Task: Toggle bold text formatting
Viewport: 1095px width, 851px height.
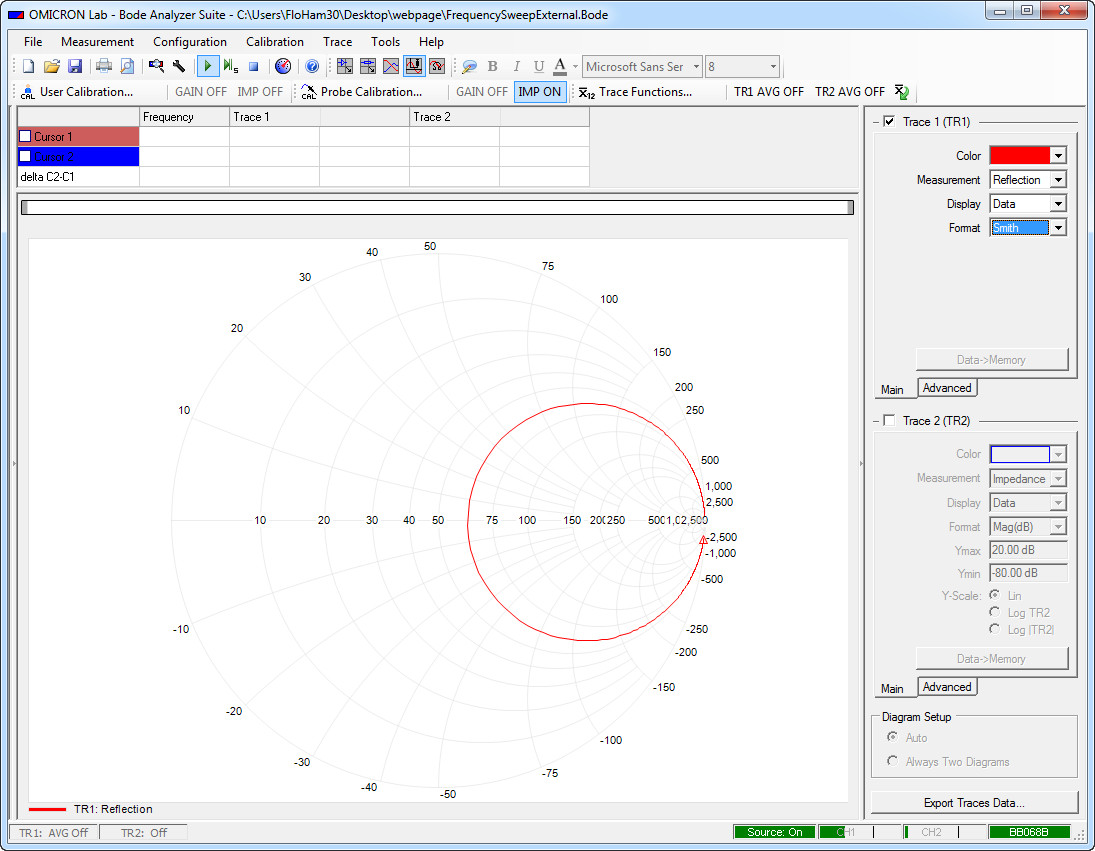Action: (x=492, y=66)
